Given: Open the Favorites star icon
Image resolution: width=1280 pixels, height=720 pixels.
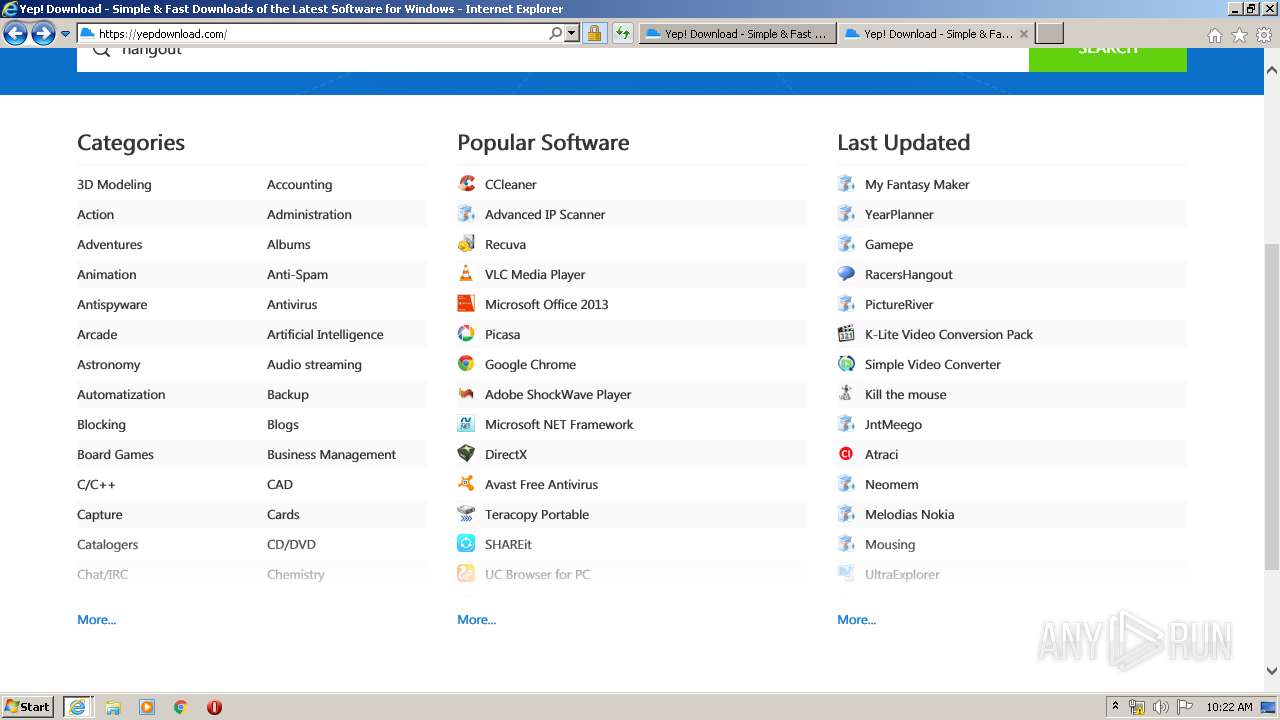Looking at the screenshot, I should 1239,35.
